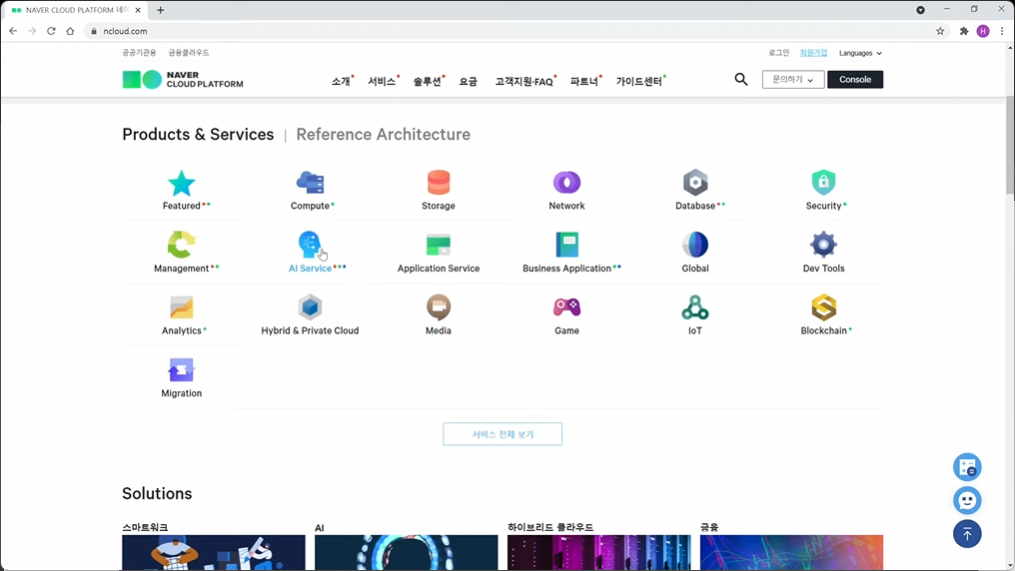Select the Application Service icon
Image resolution: width=1015 pixels, height=571 pixels.
[x=438, y=245]
